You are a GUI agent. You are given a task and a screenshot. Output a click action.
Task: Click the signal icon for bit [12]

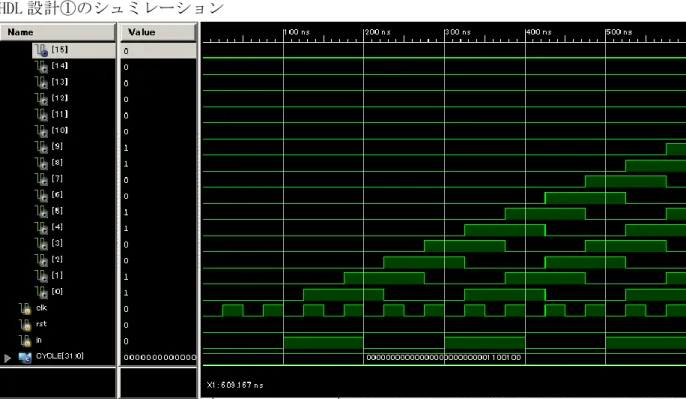(42, 99)
